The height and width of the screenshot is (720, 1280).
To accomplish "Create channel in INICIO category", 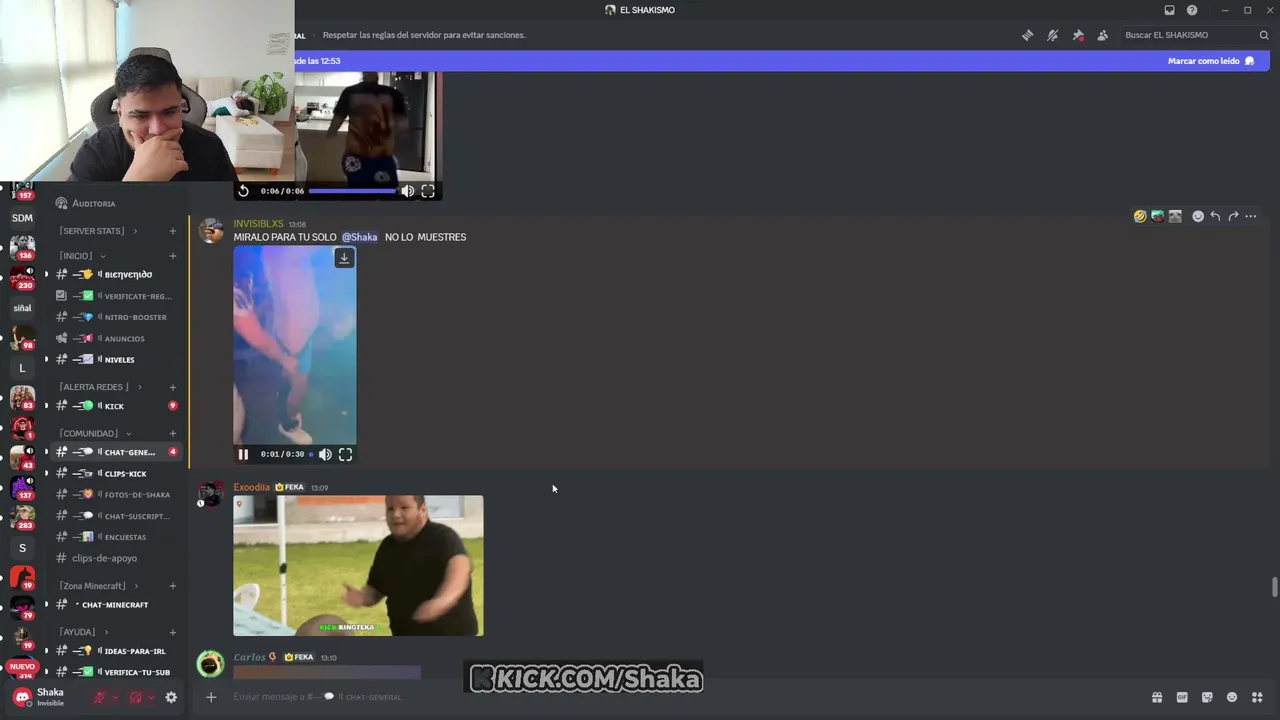I will 172,256.
